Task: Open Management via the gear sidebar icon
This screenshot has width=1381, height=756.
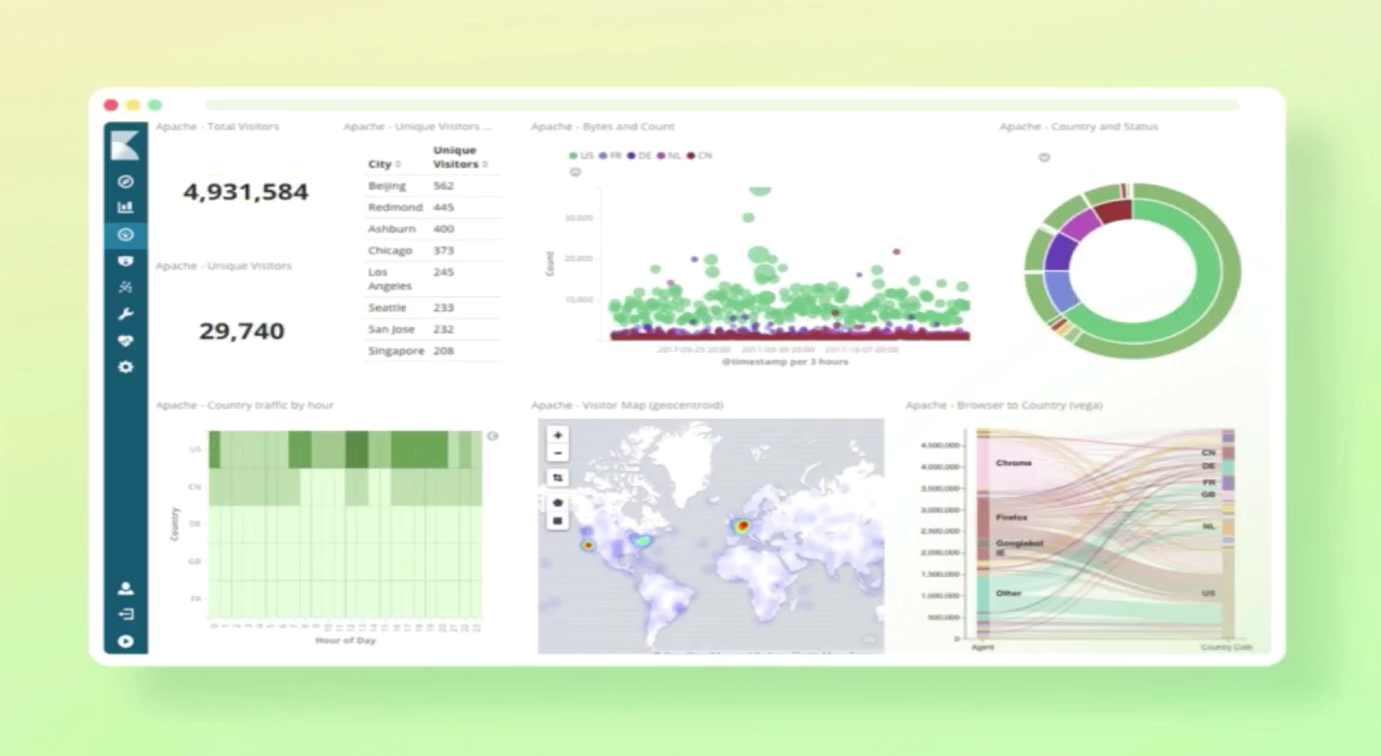Action: [x=125, y=367]
